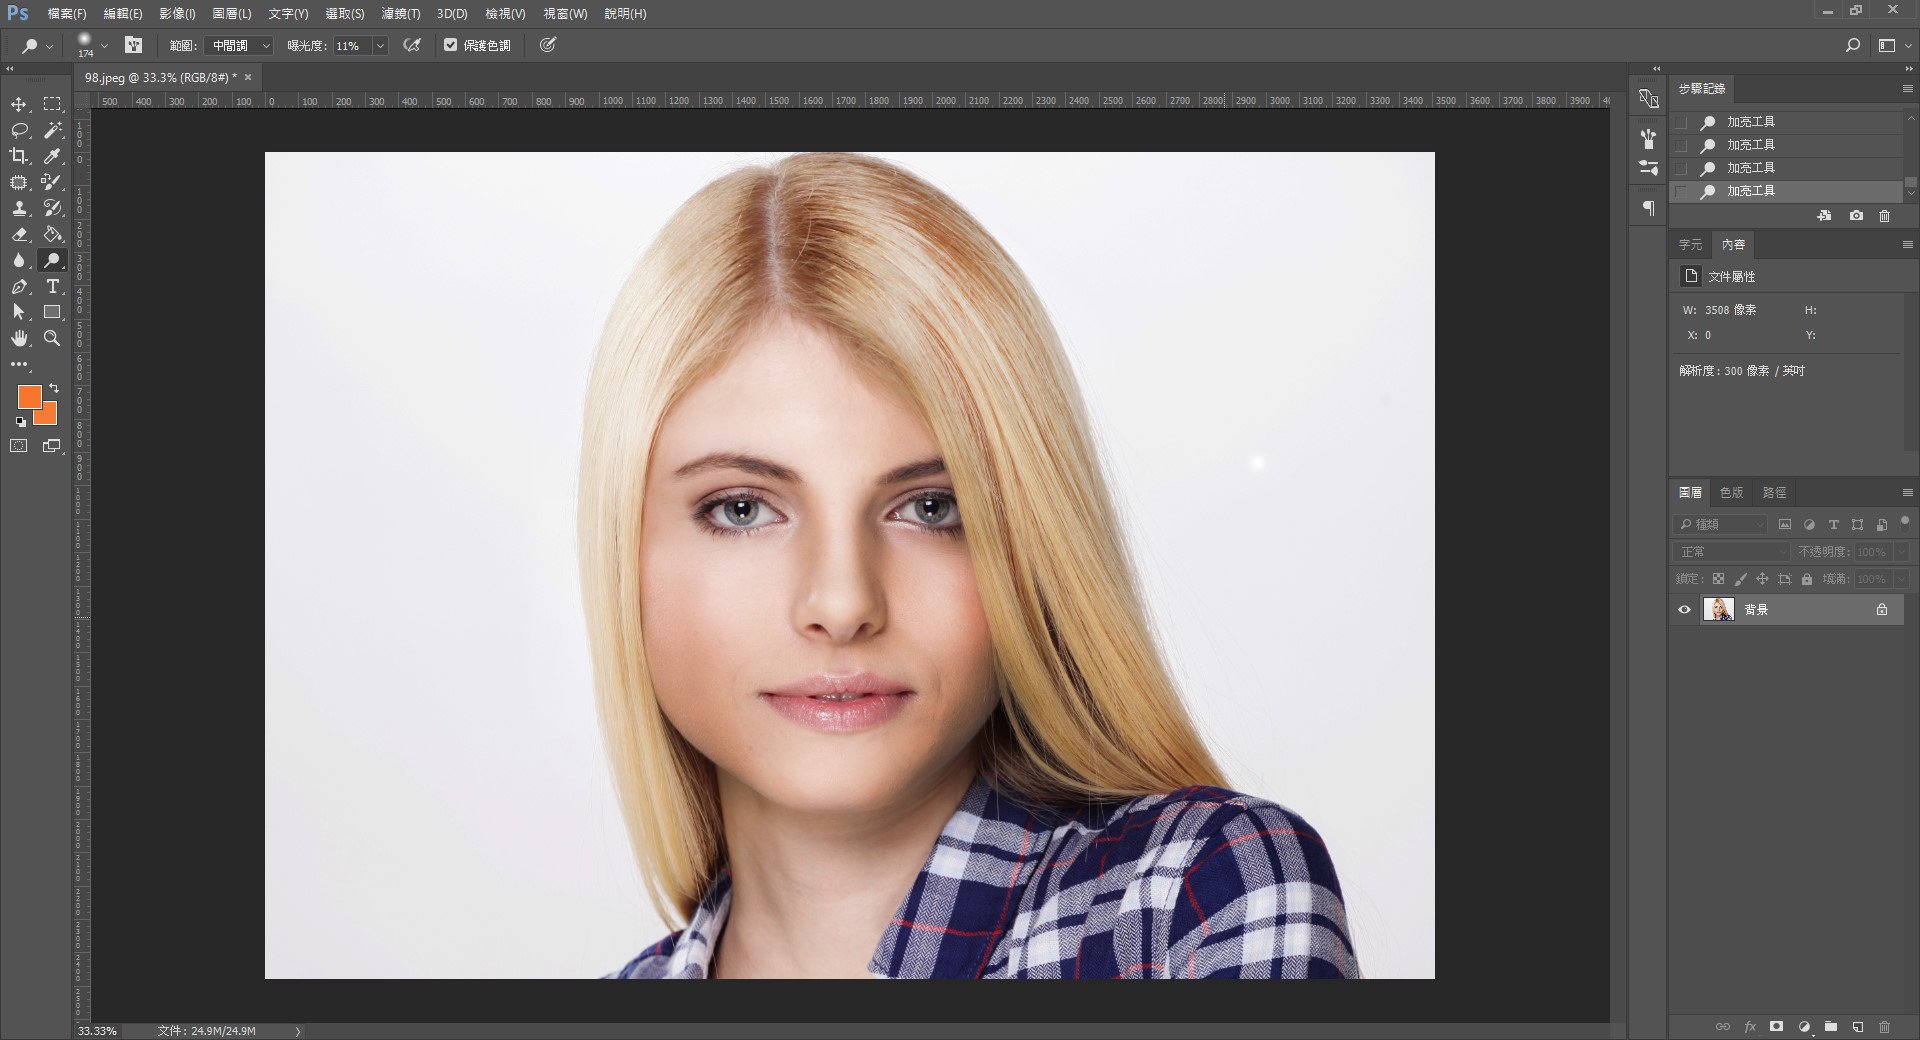Select the Lasso tool

tap(19, 130)
